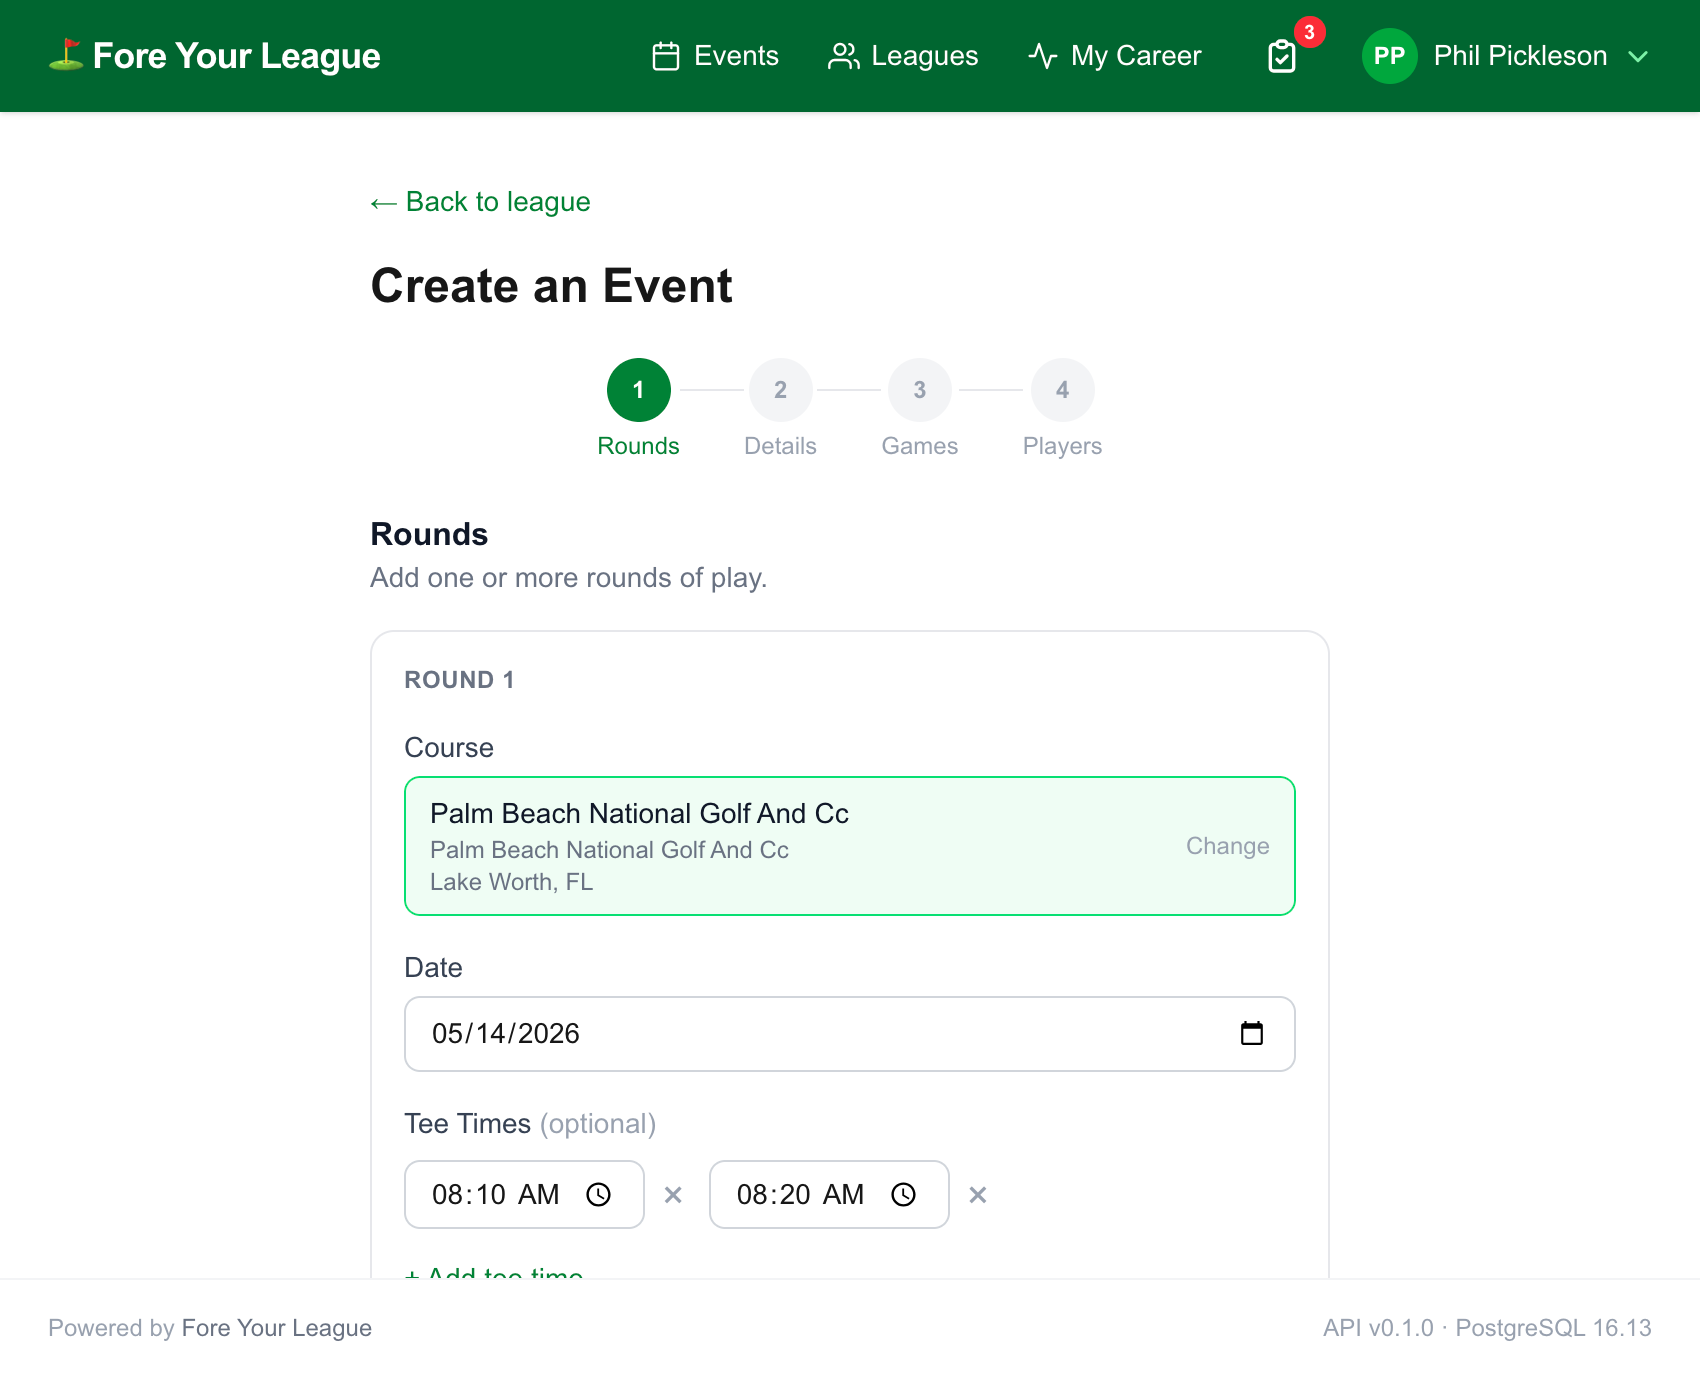Click the PP avatar circle

click(x=1390, y=56)
